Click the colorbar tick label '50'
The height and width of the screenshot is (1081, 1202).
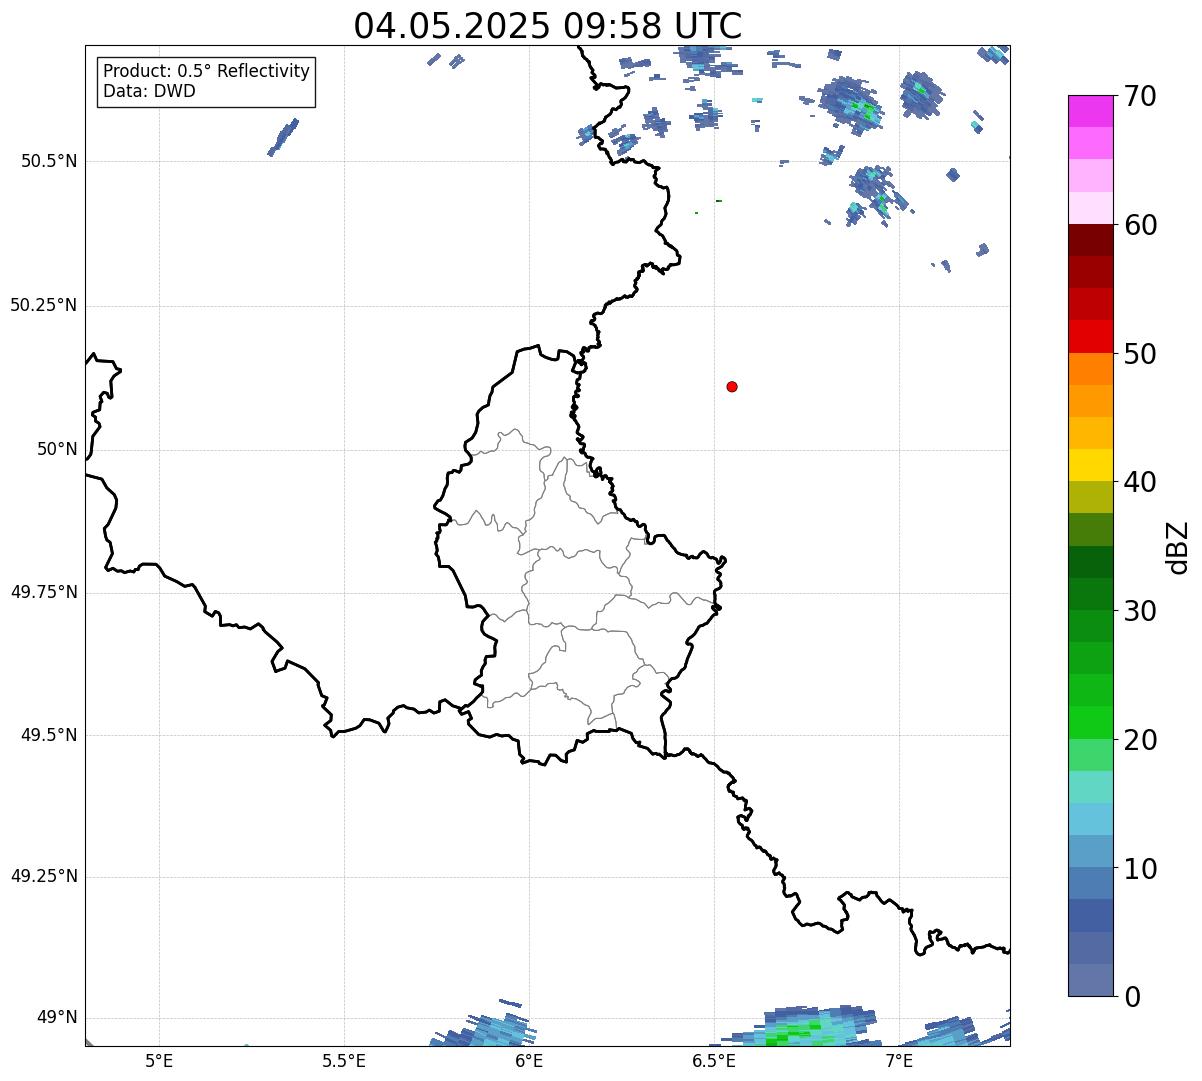click(1140, 354)
